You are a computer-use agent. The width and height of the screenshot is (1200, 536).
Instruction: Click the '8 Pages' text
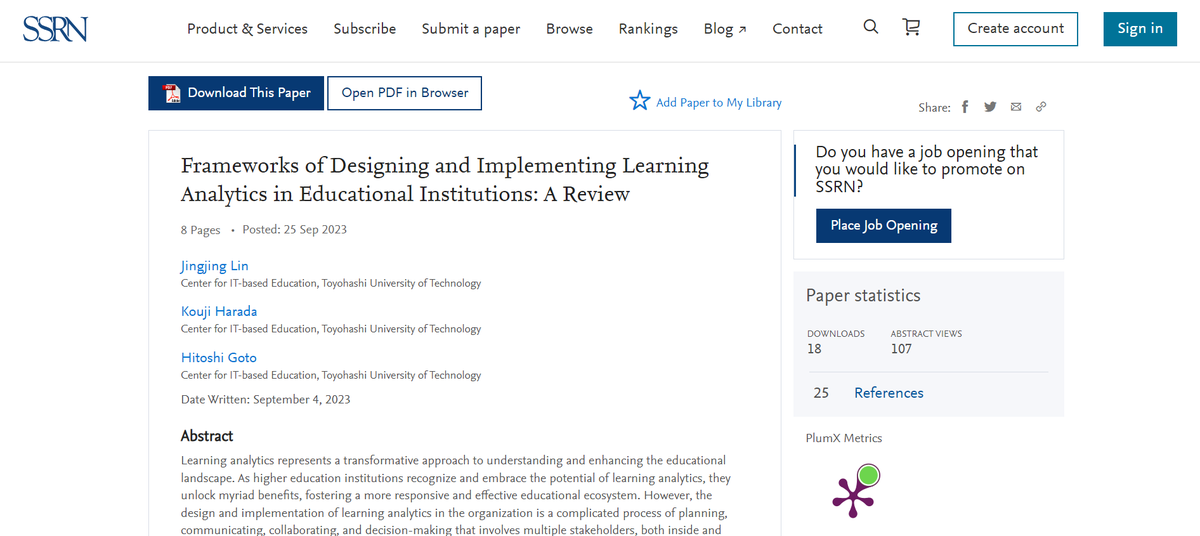(201, 230)
